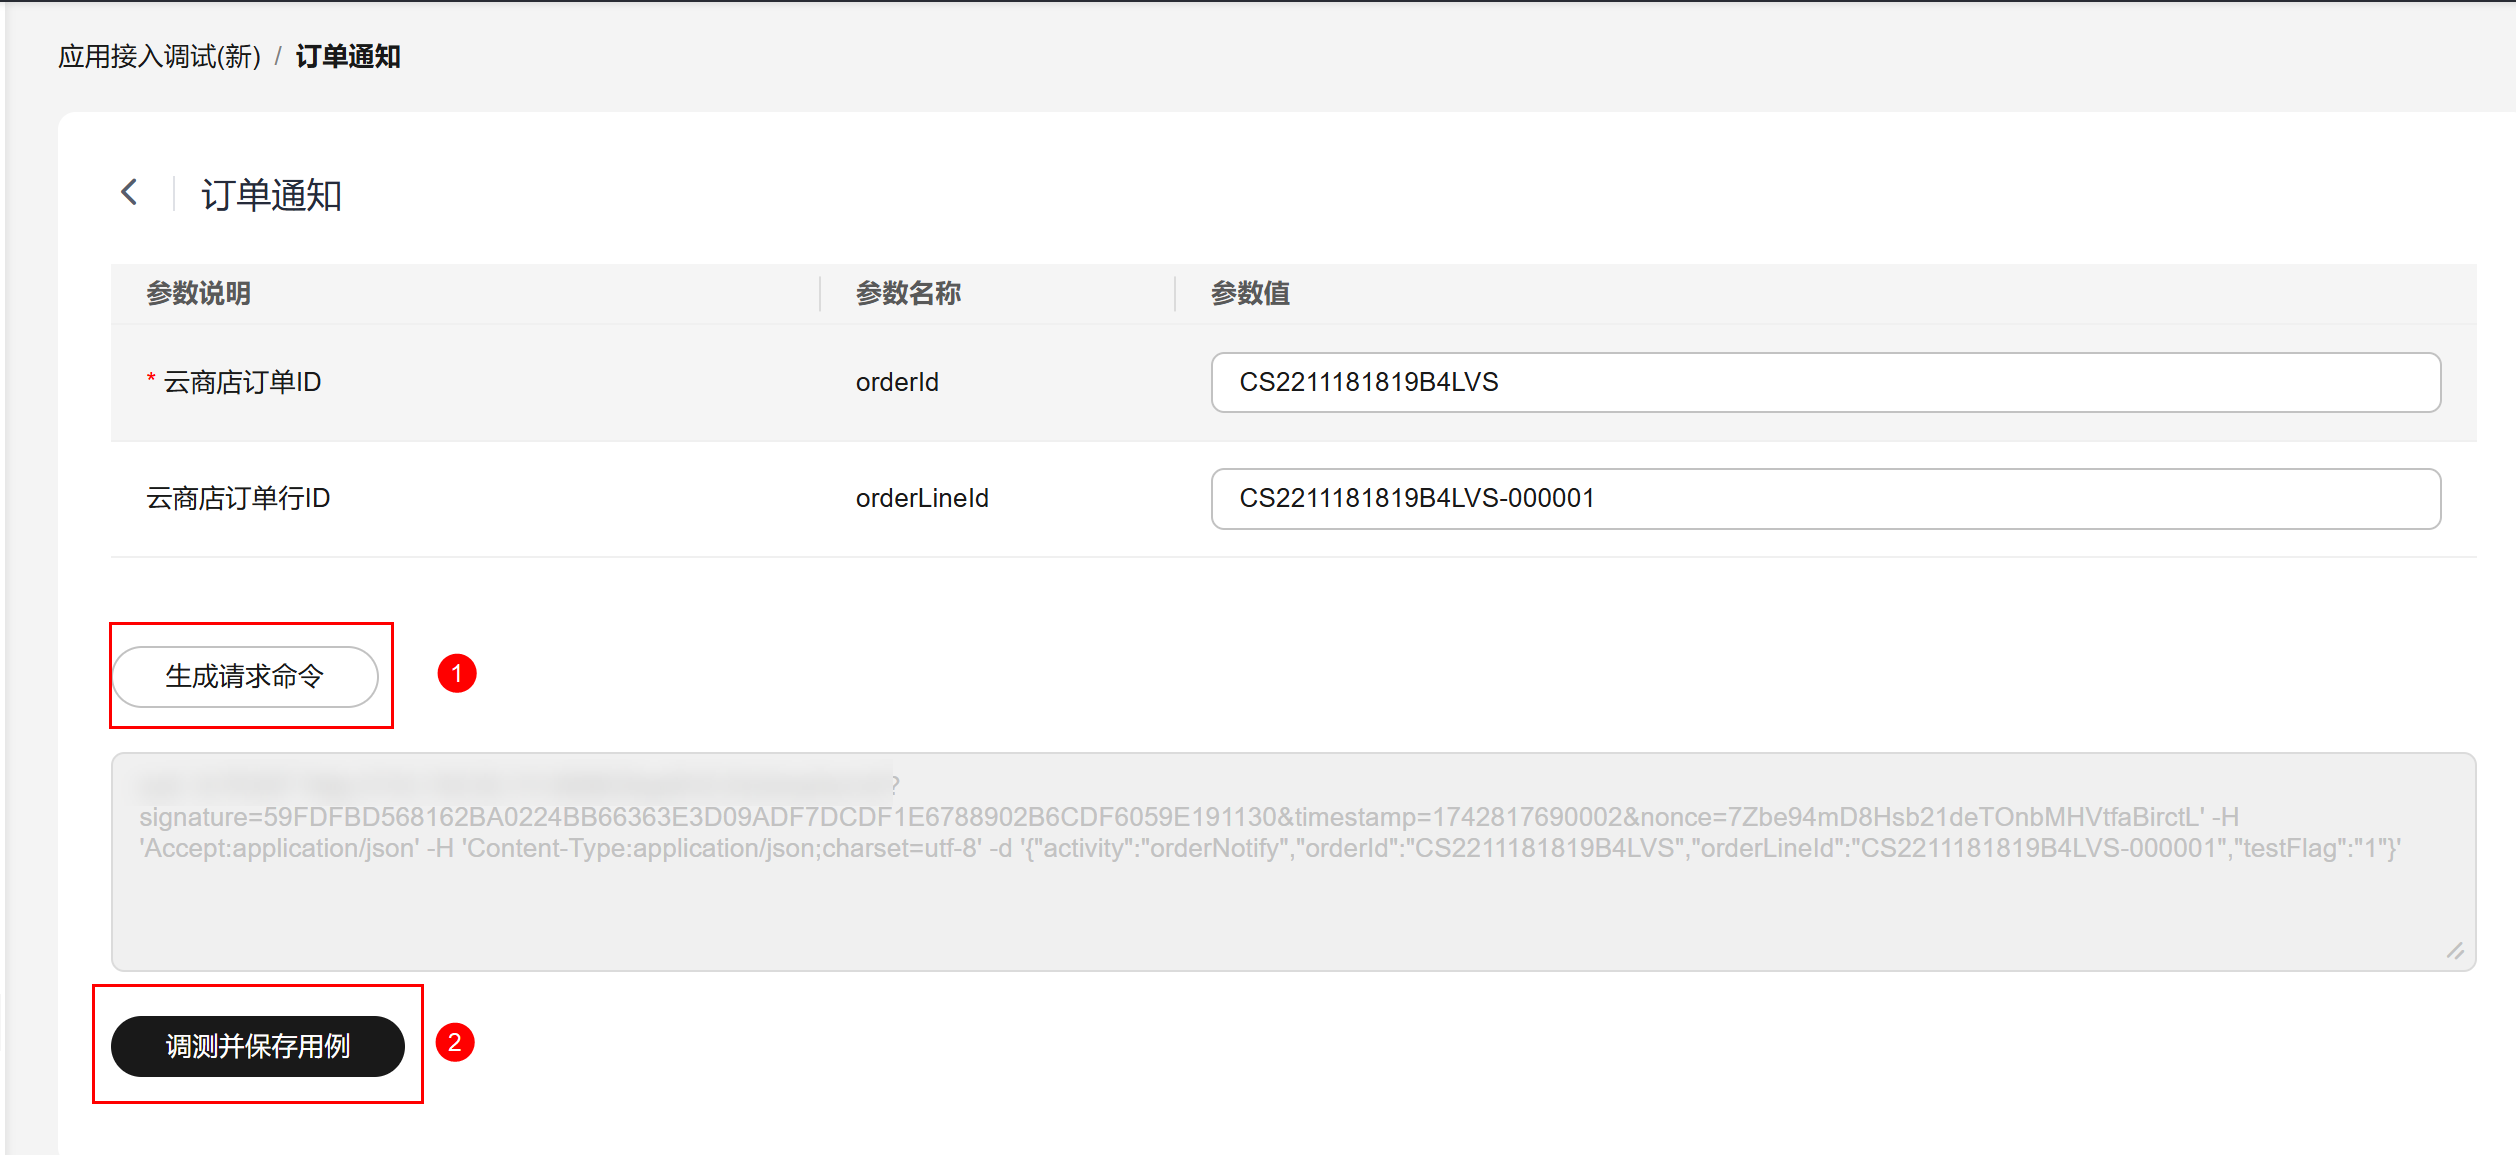The width and height of the screenshot is (2516, 1155).
Task: Click the 参数值 column header
Action: (1250, 294)
